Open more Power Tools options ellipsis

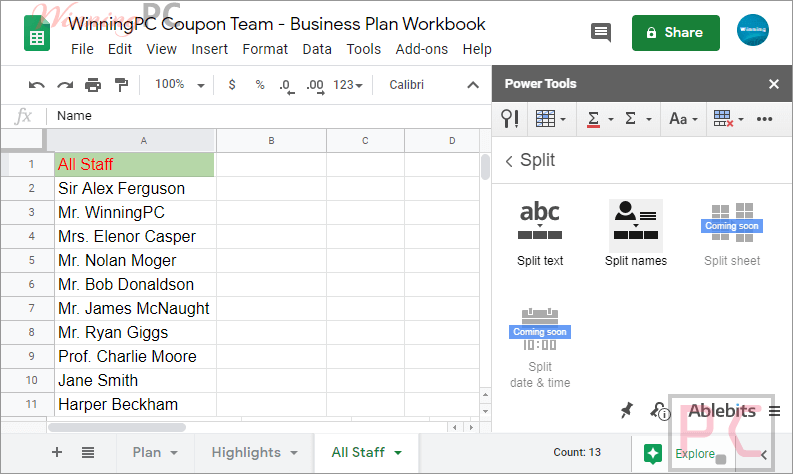pyautogui.click(x=764, y=119)
